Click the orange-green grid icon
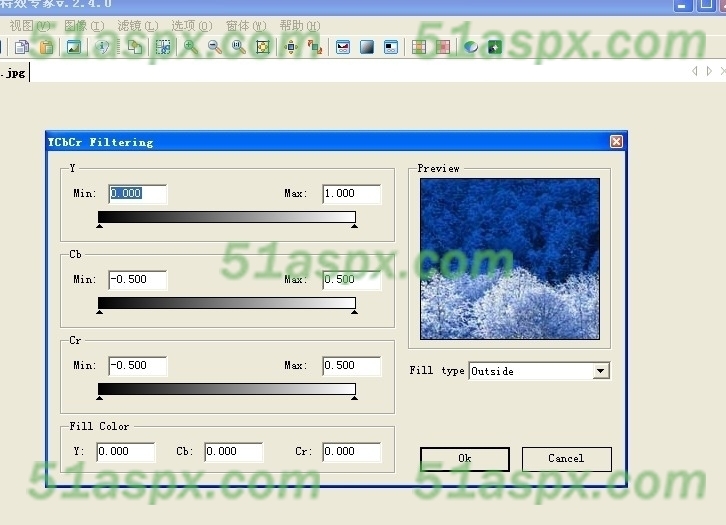 coord(419,47)
